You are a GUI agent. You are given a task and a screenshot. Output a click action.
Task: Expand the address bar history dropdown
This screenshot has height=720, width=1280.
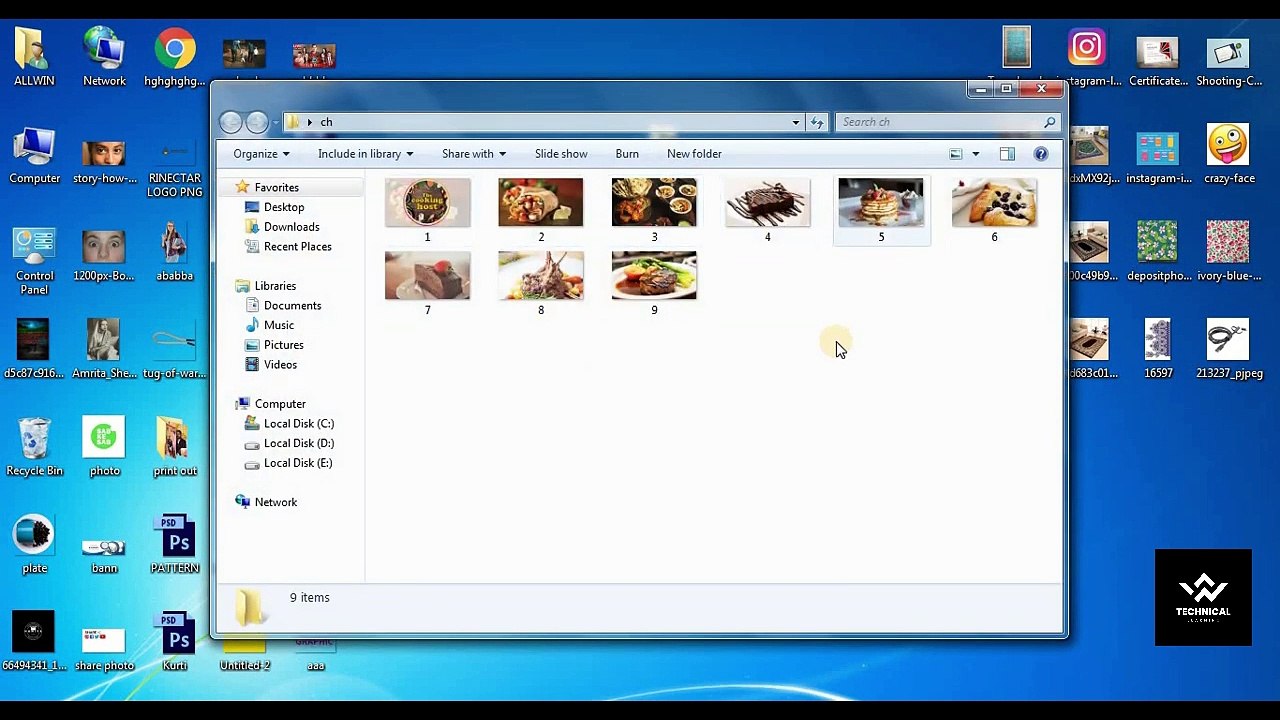[x=796, y=122]
